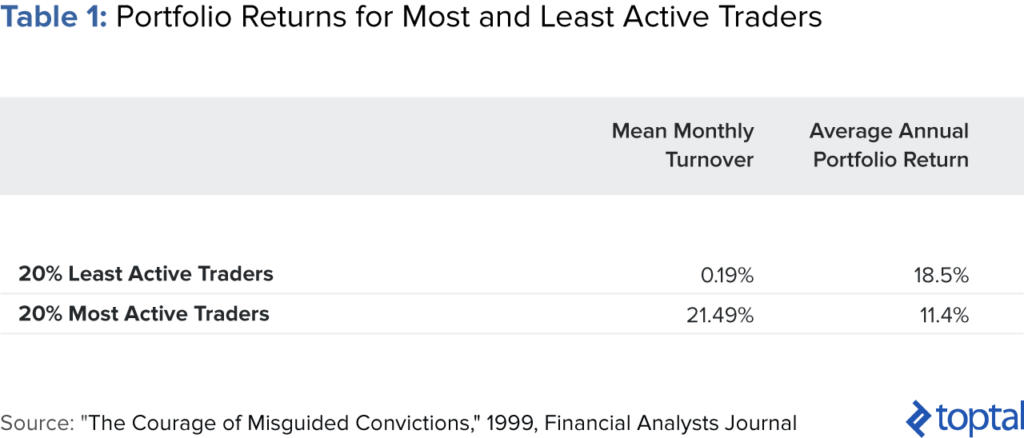
Task: Click the words Portfolio Return in the header
Action: [891, 159]
